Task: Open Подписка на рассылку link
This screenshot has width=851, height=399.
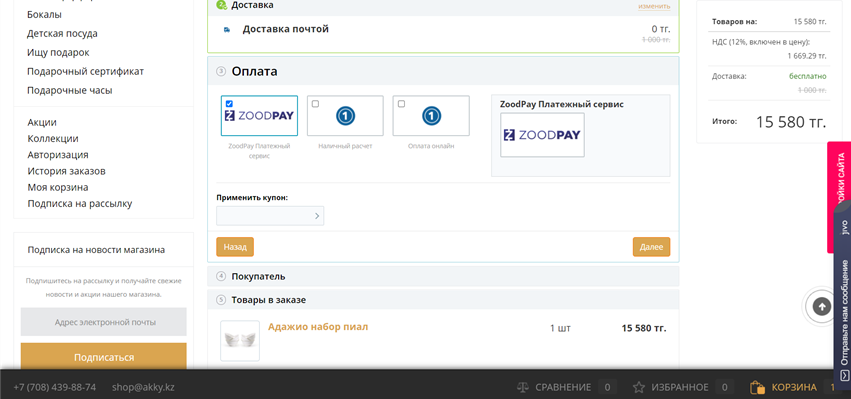Action: coord(80,204)
